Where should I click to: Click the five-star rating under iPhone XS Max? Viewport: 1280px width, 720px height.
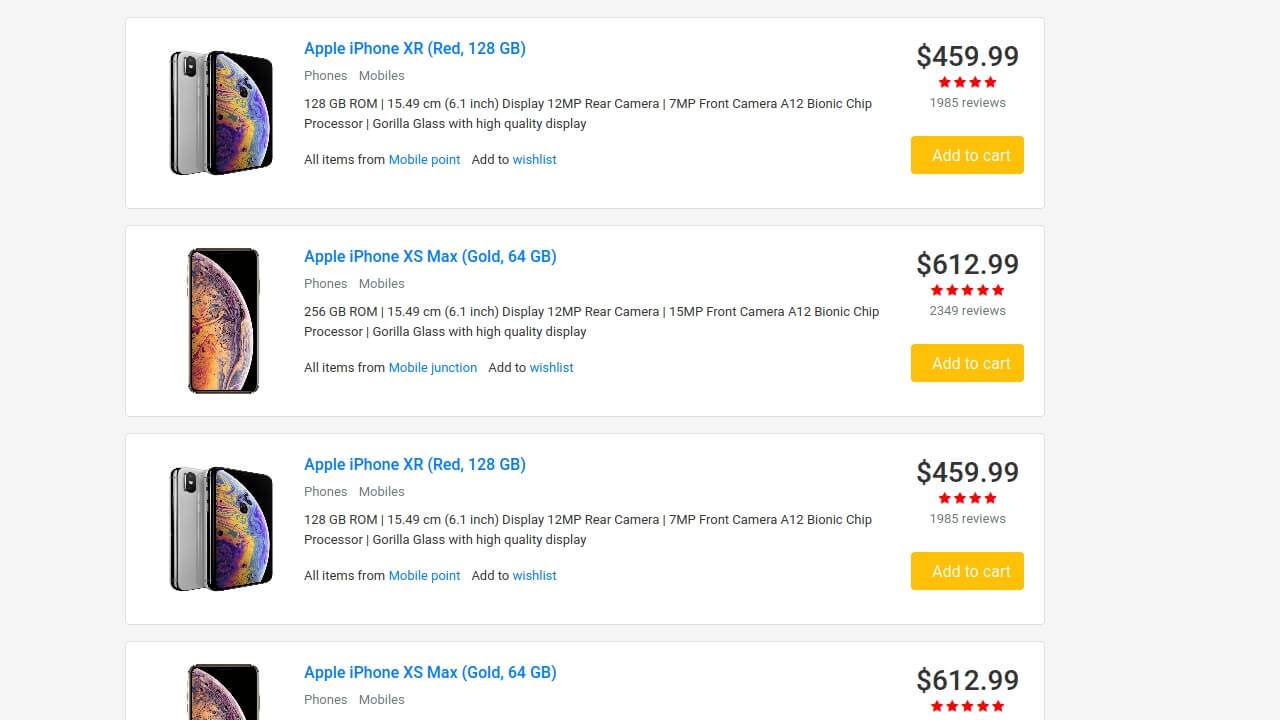(967, 290)
